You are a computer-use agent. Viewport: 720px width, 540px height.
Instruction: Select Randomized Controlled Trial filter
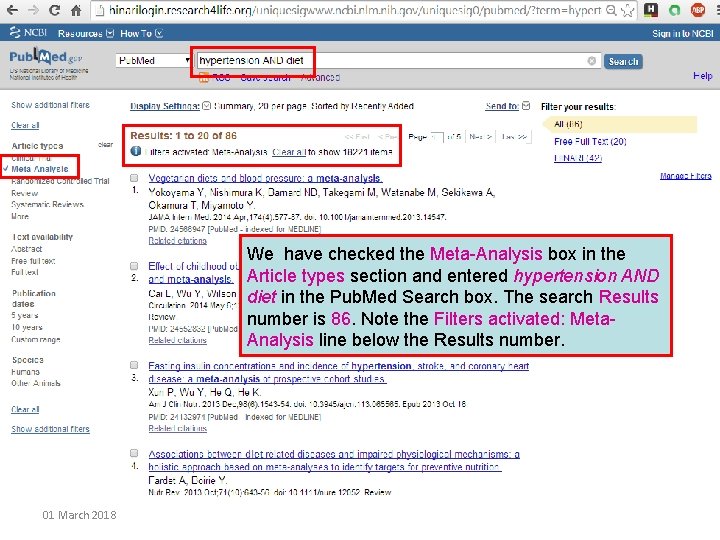(60, 181)
